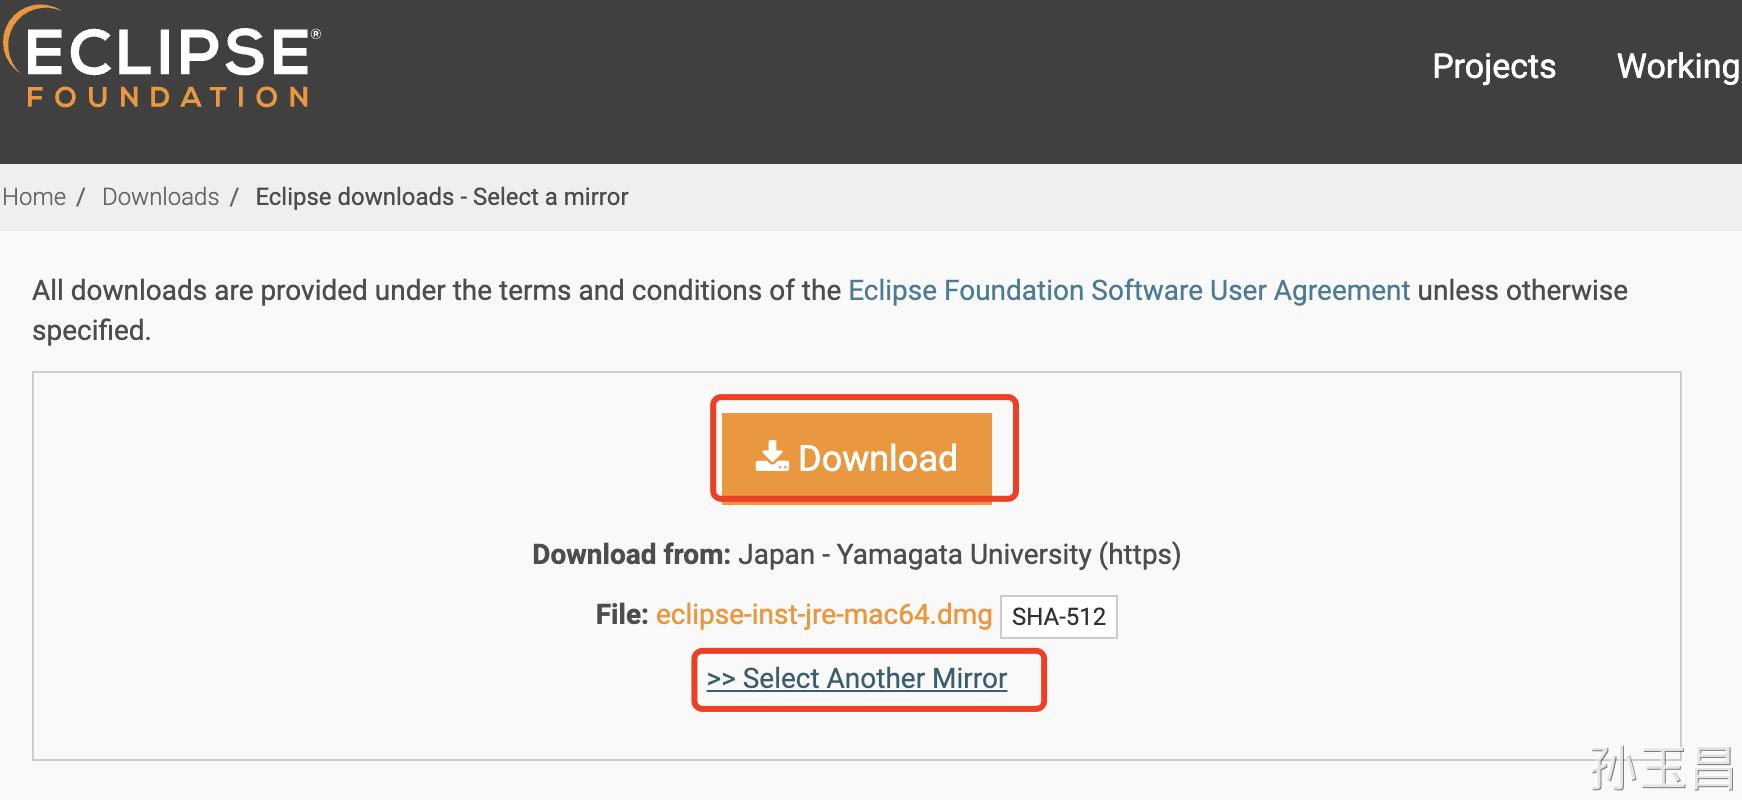This screenshot has width=1742, height=800.
Task: Verify file integrity with SHA-512
Action: coord(1057,616)
